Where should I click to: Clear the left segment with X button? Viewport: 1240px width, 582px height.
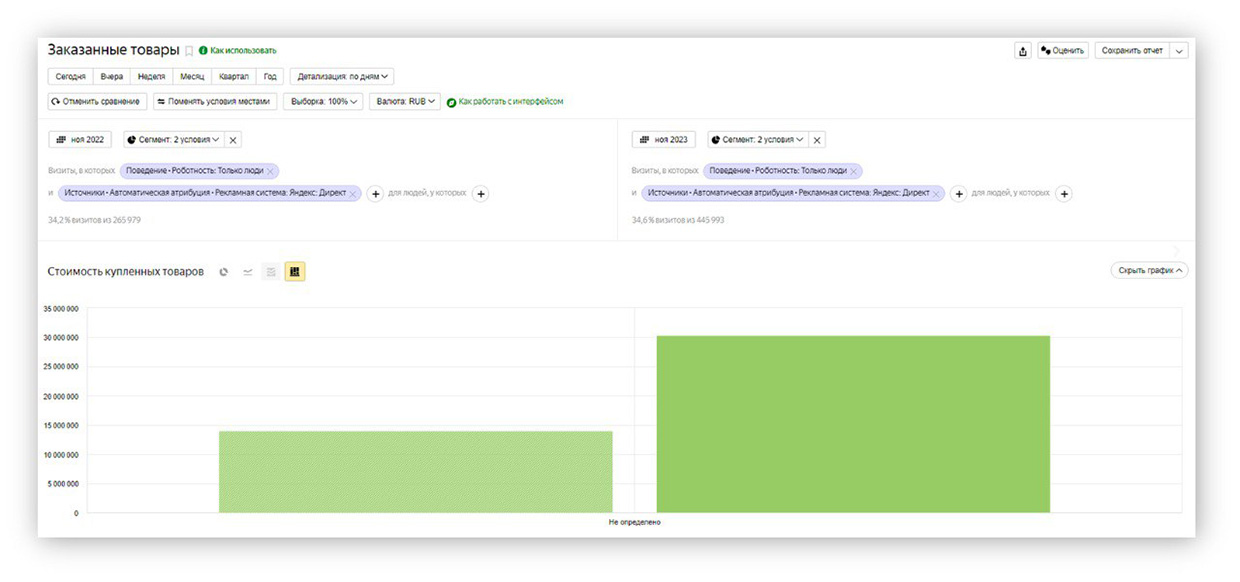pyautogui.click(x=233, y=140)
